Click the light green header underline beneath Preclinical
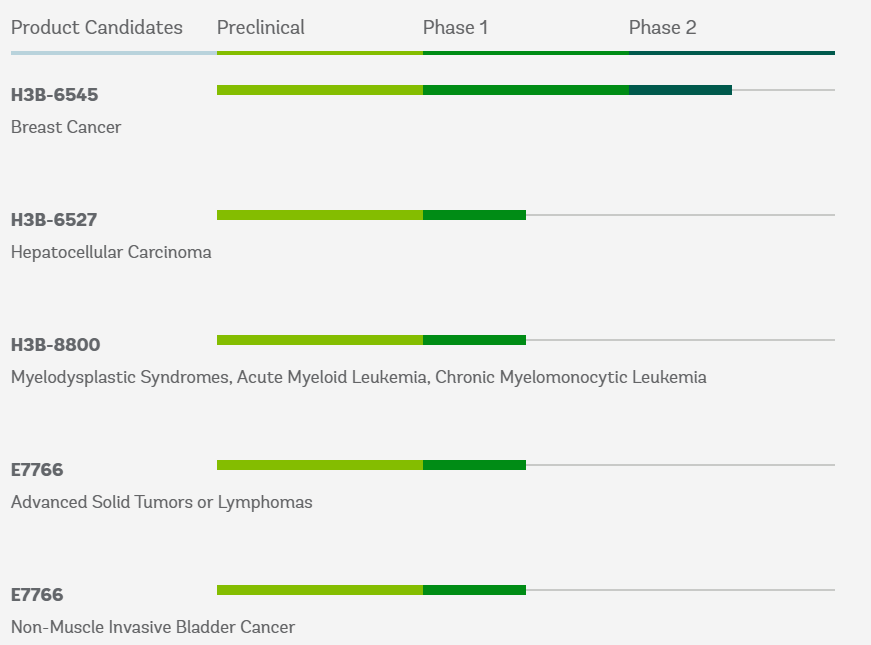The image size is (871, 645). 320,53
